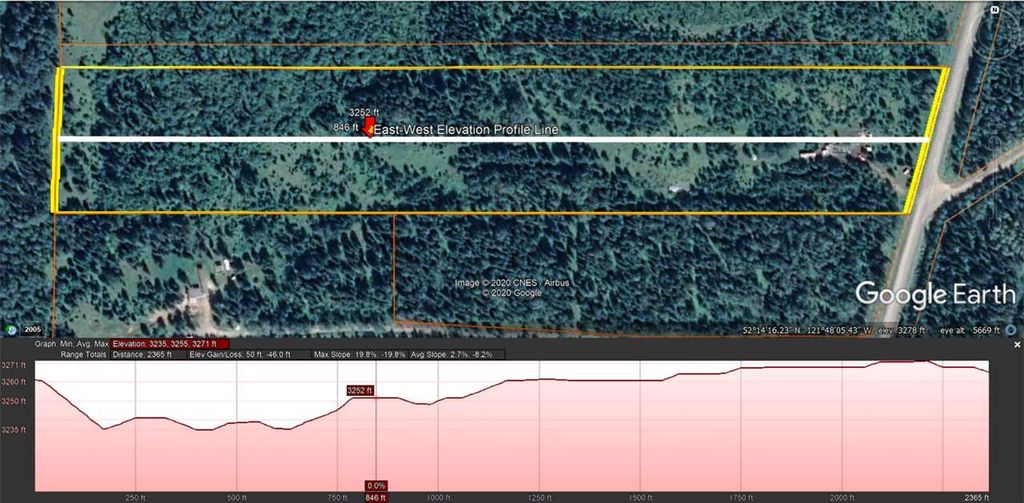1024x503 pixels.
Task: Click the red elevation marker arrow
Action: pyautogui.click(x=369, y=128)
